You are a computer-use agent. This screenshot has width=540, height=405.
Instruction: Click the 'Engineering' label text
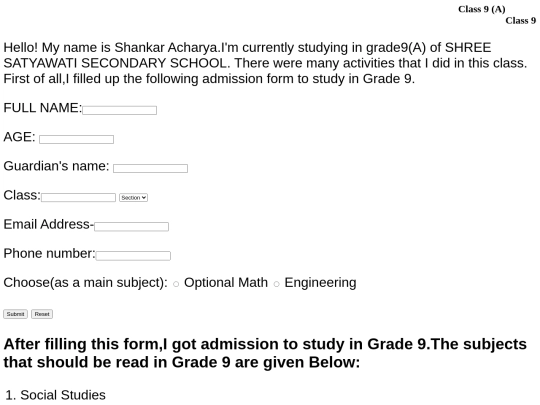[320, 283]
